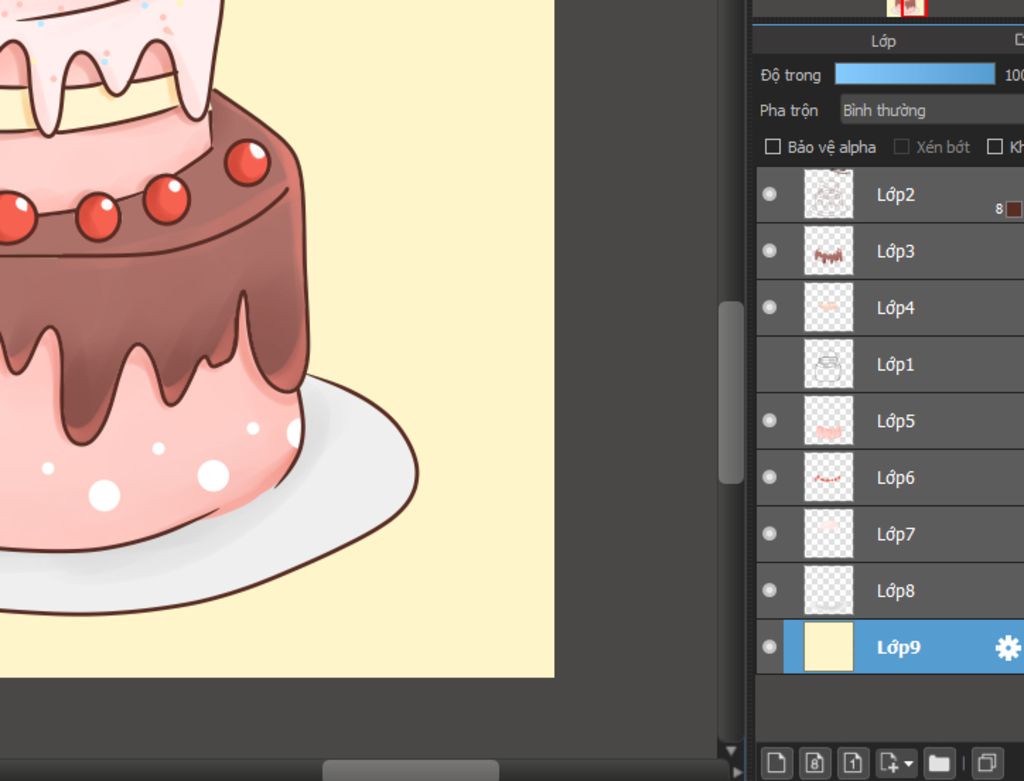Select layer Lớp6 thumbnail
This screenshot has width=1024, height=781.
tap(829, 477)
